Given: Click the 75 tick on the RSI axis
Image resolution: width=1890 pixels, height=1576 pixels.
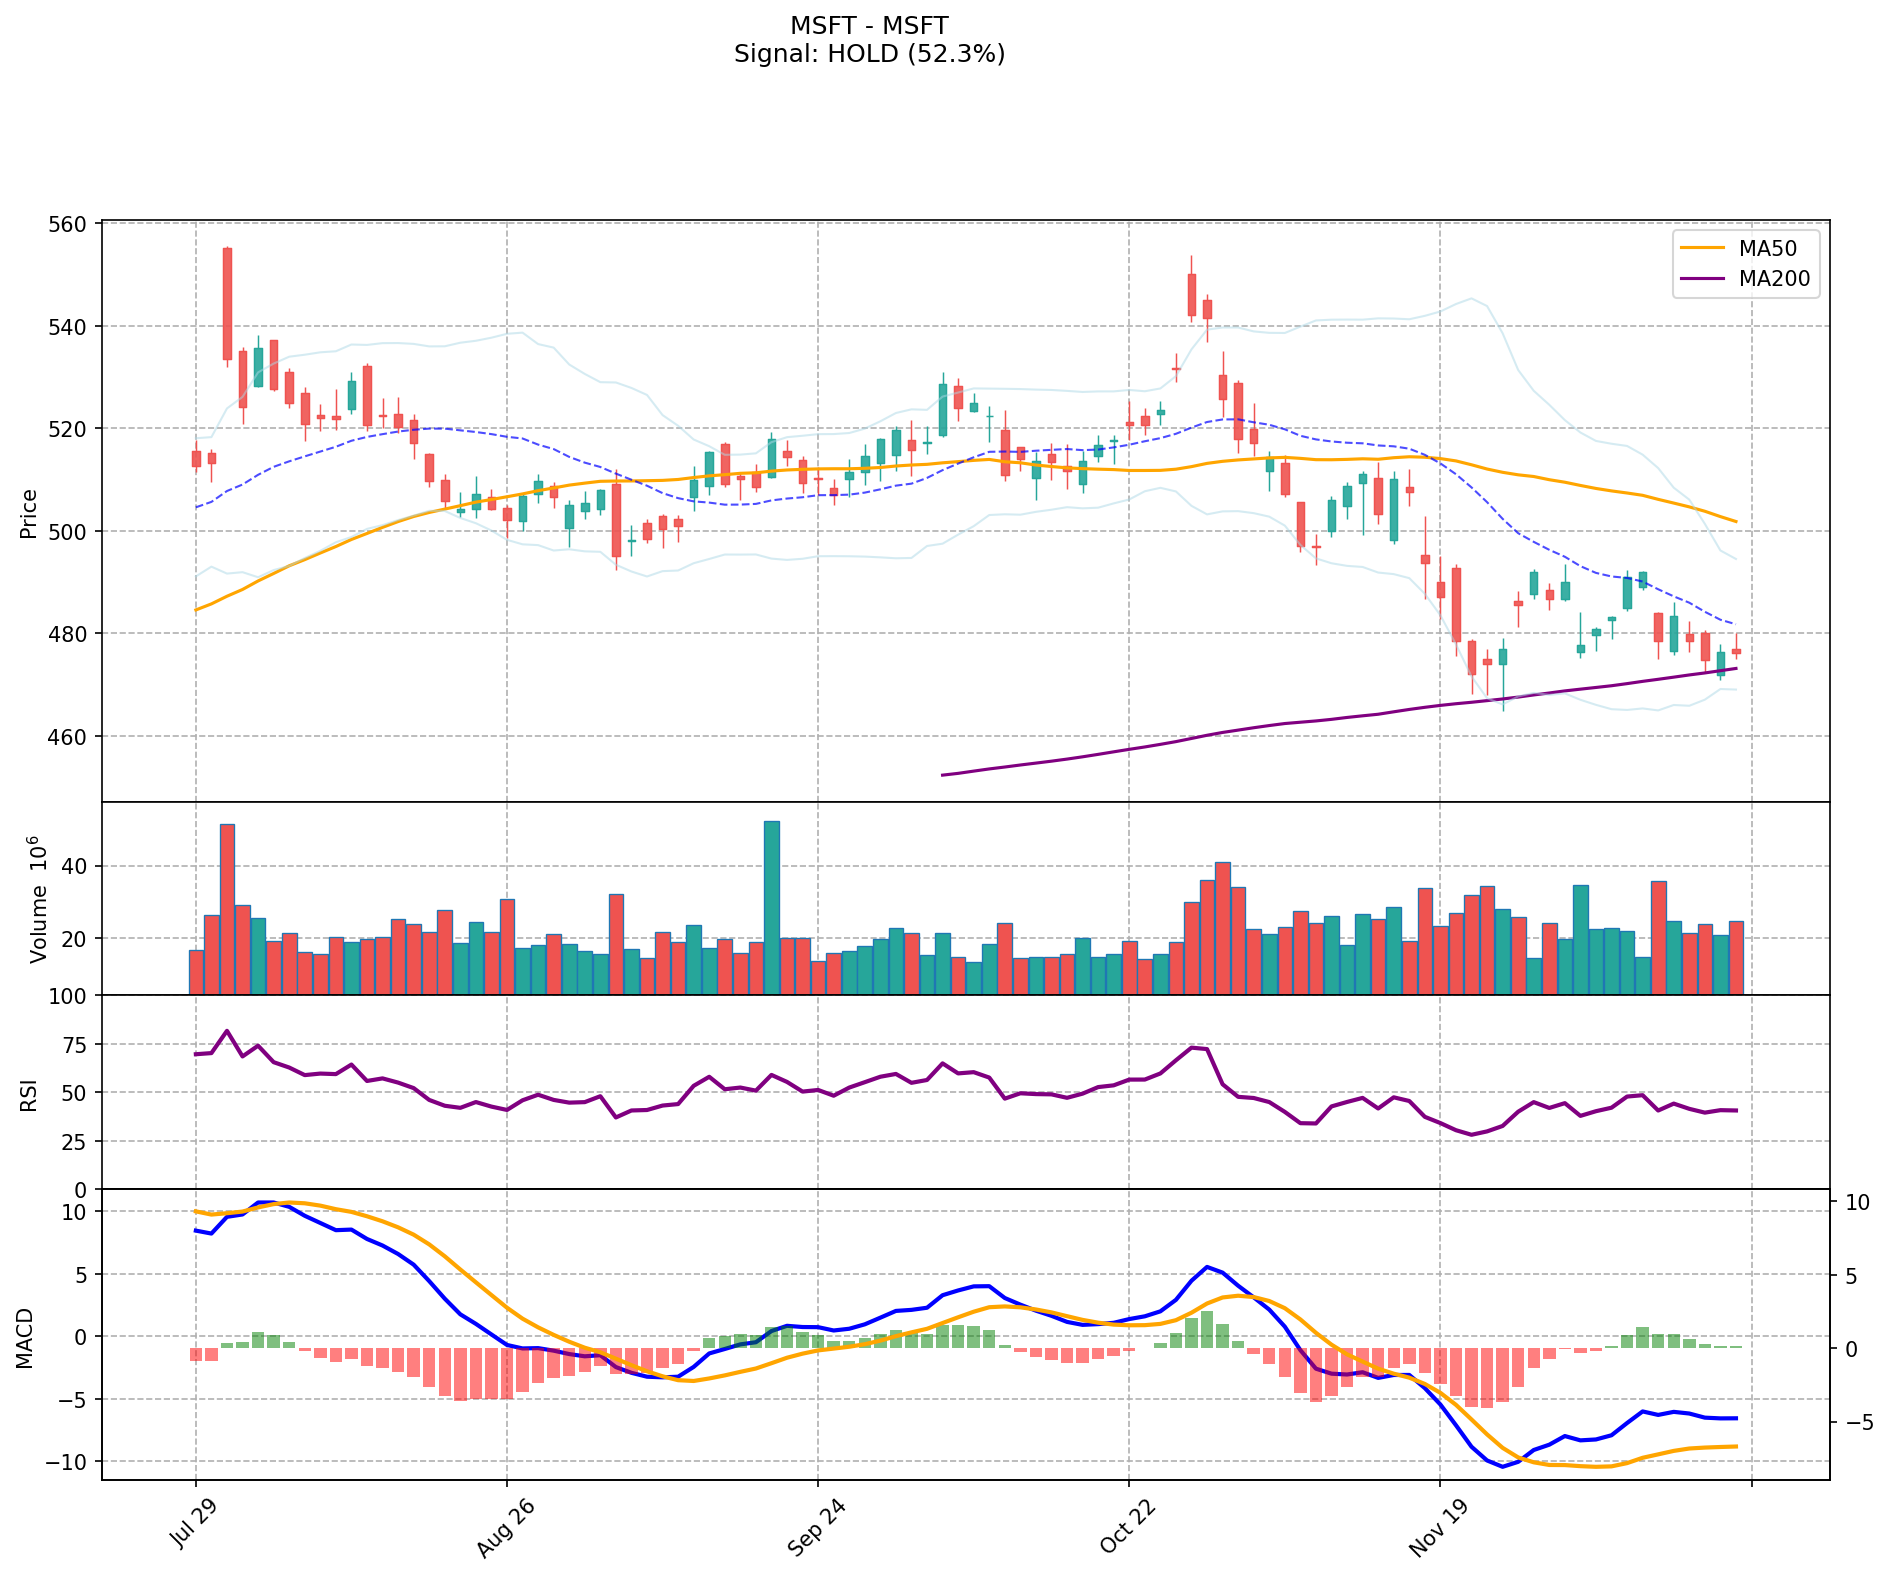Looking at the screenshot, I should [x=74, y=1045].
